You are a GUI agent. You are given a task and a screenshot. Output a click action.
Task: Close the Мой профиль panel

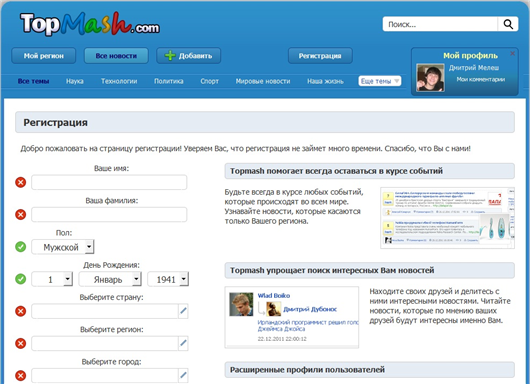pyautogui.click(x=512, y=53)
